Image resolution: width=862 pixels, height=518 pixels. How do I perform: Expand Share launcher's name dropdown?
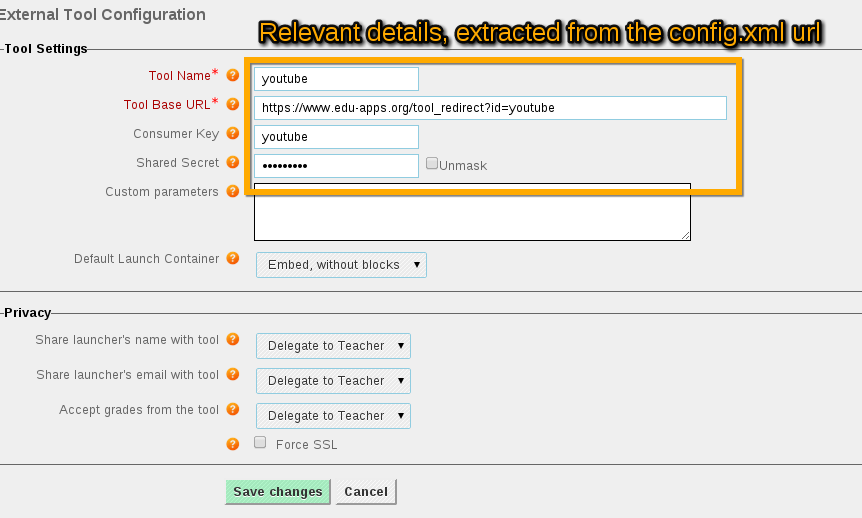point(333,346)
